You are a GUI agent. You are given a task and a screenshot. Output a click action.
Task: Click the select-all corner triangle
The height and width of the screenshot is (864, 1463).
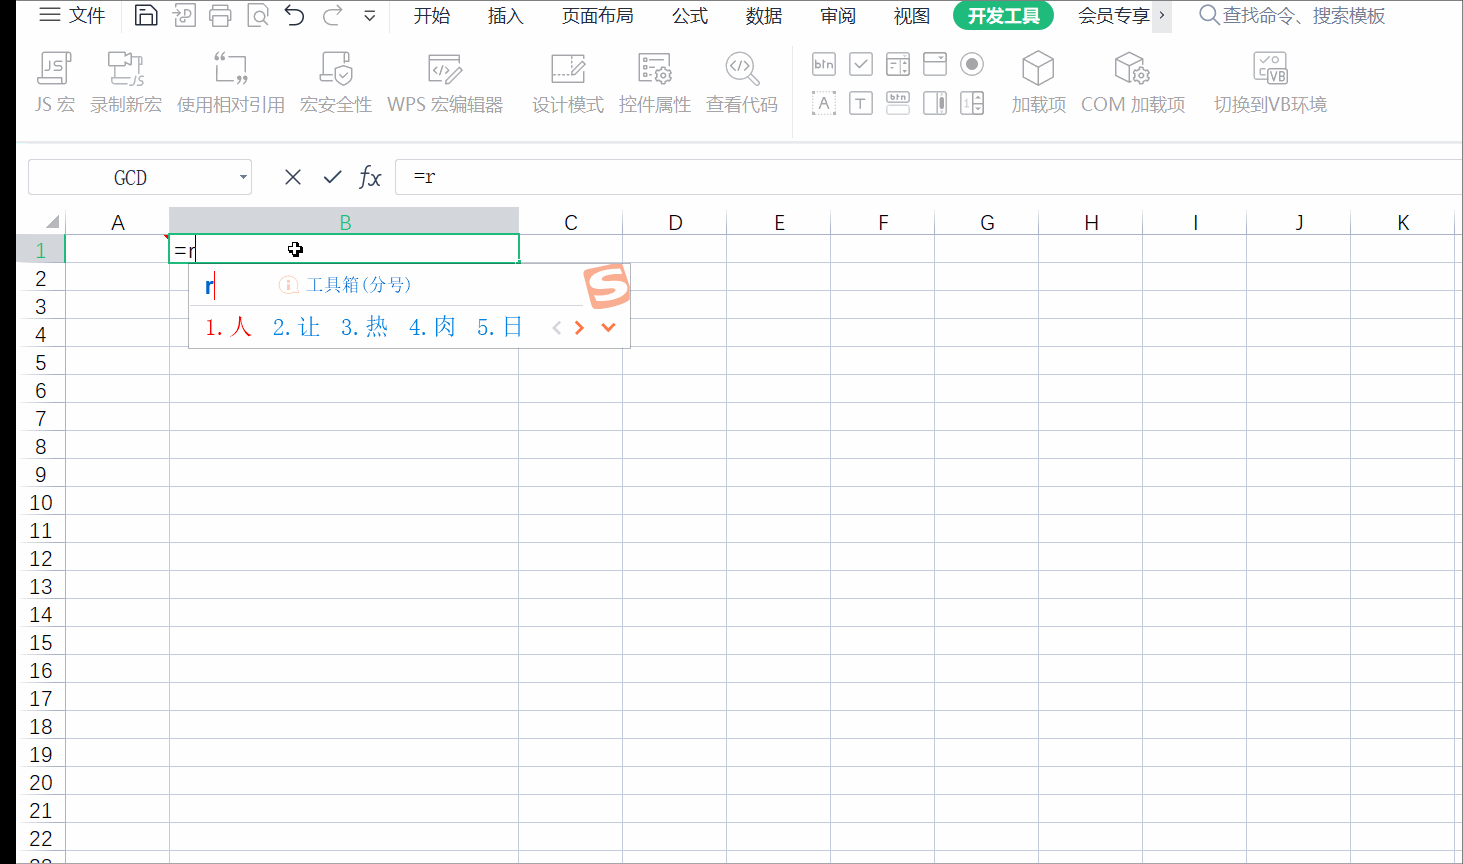coord(51,222)
